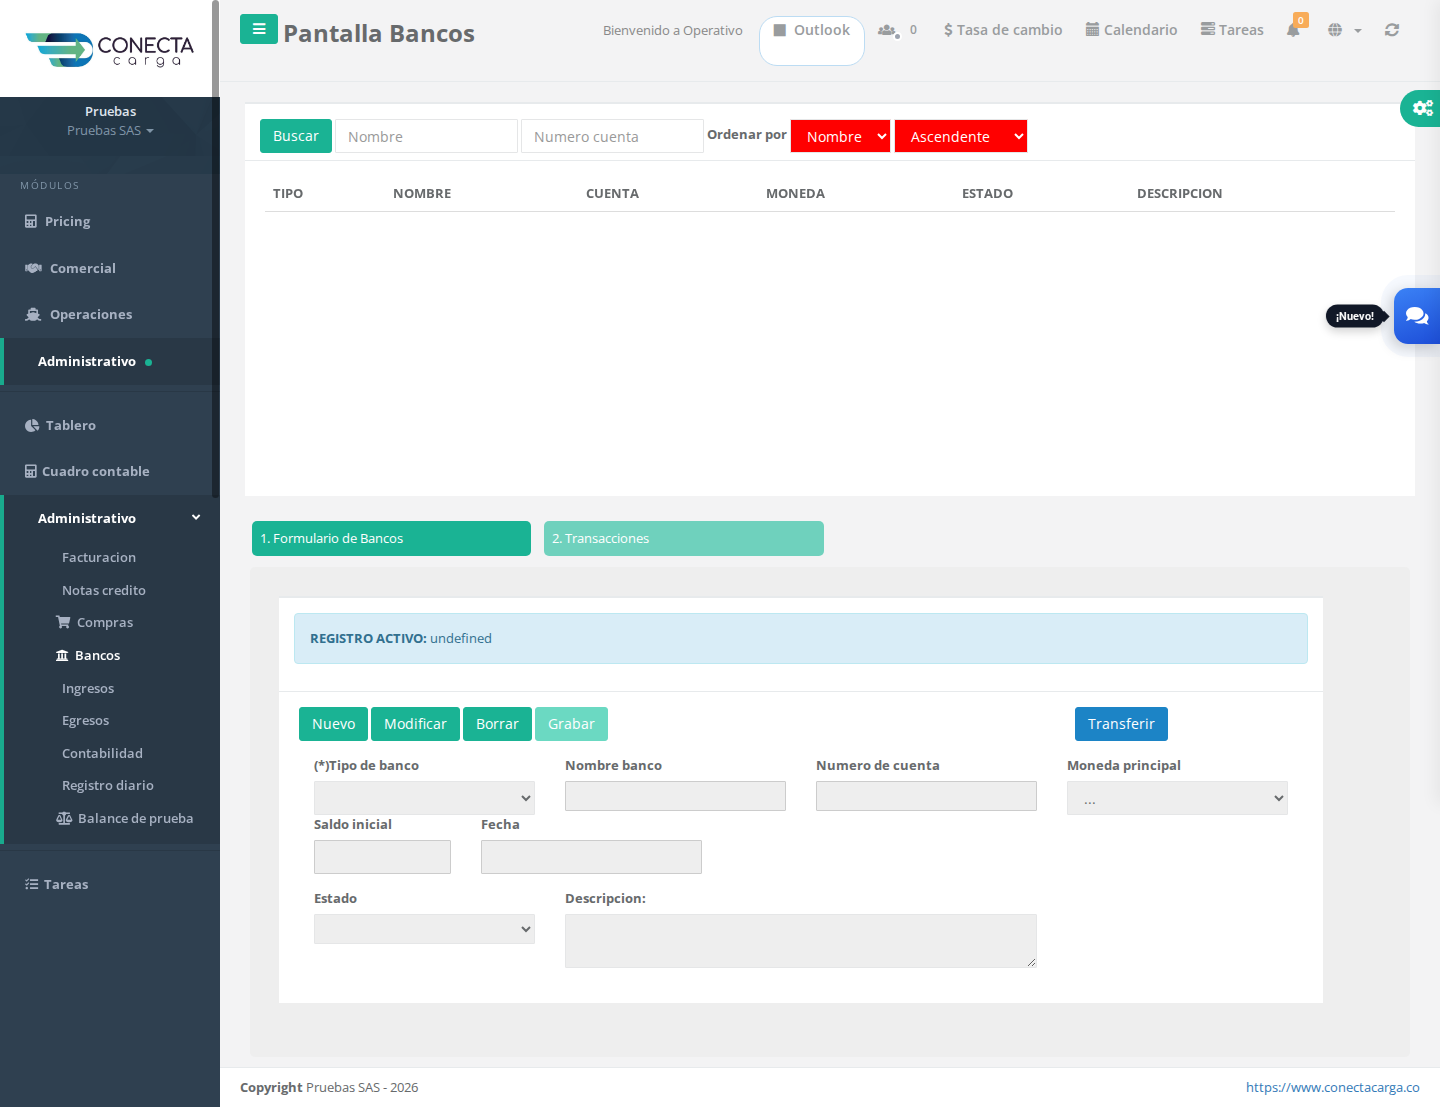Click the refresh icon in top bar
Image resolution: width=1440 pixels, height=1107 pixels.
pyautogui.click(x=1391, y=30)
